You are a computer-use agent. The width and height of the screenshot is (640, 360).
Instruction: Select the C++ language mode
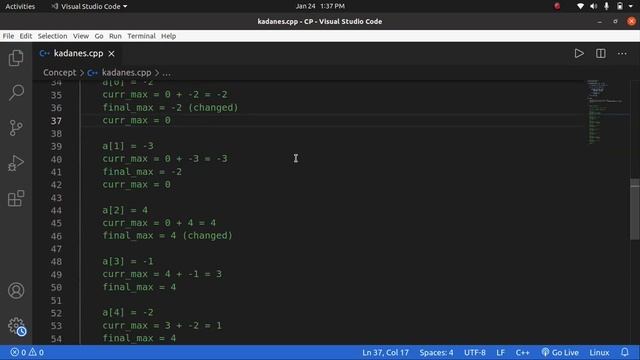click(x=522, y=352)
